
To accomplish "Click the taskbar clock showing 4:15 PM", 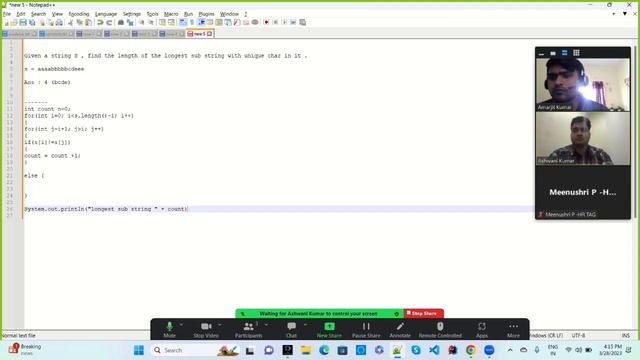I will click(610, 350).
